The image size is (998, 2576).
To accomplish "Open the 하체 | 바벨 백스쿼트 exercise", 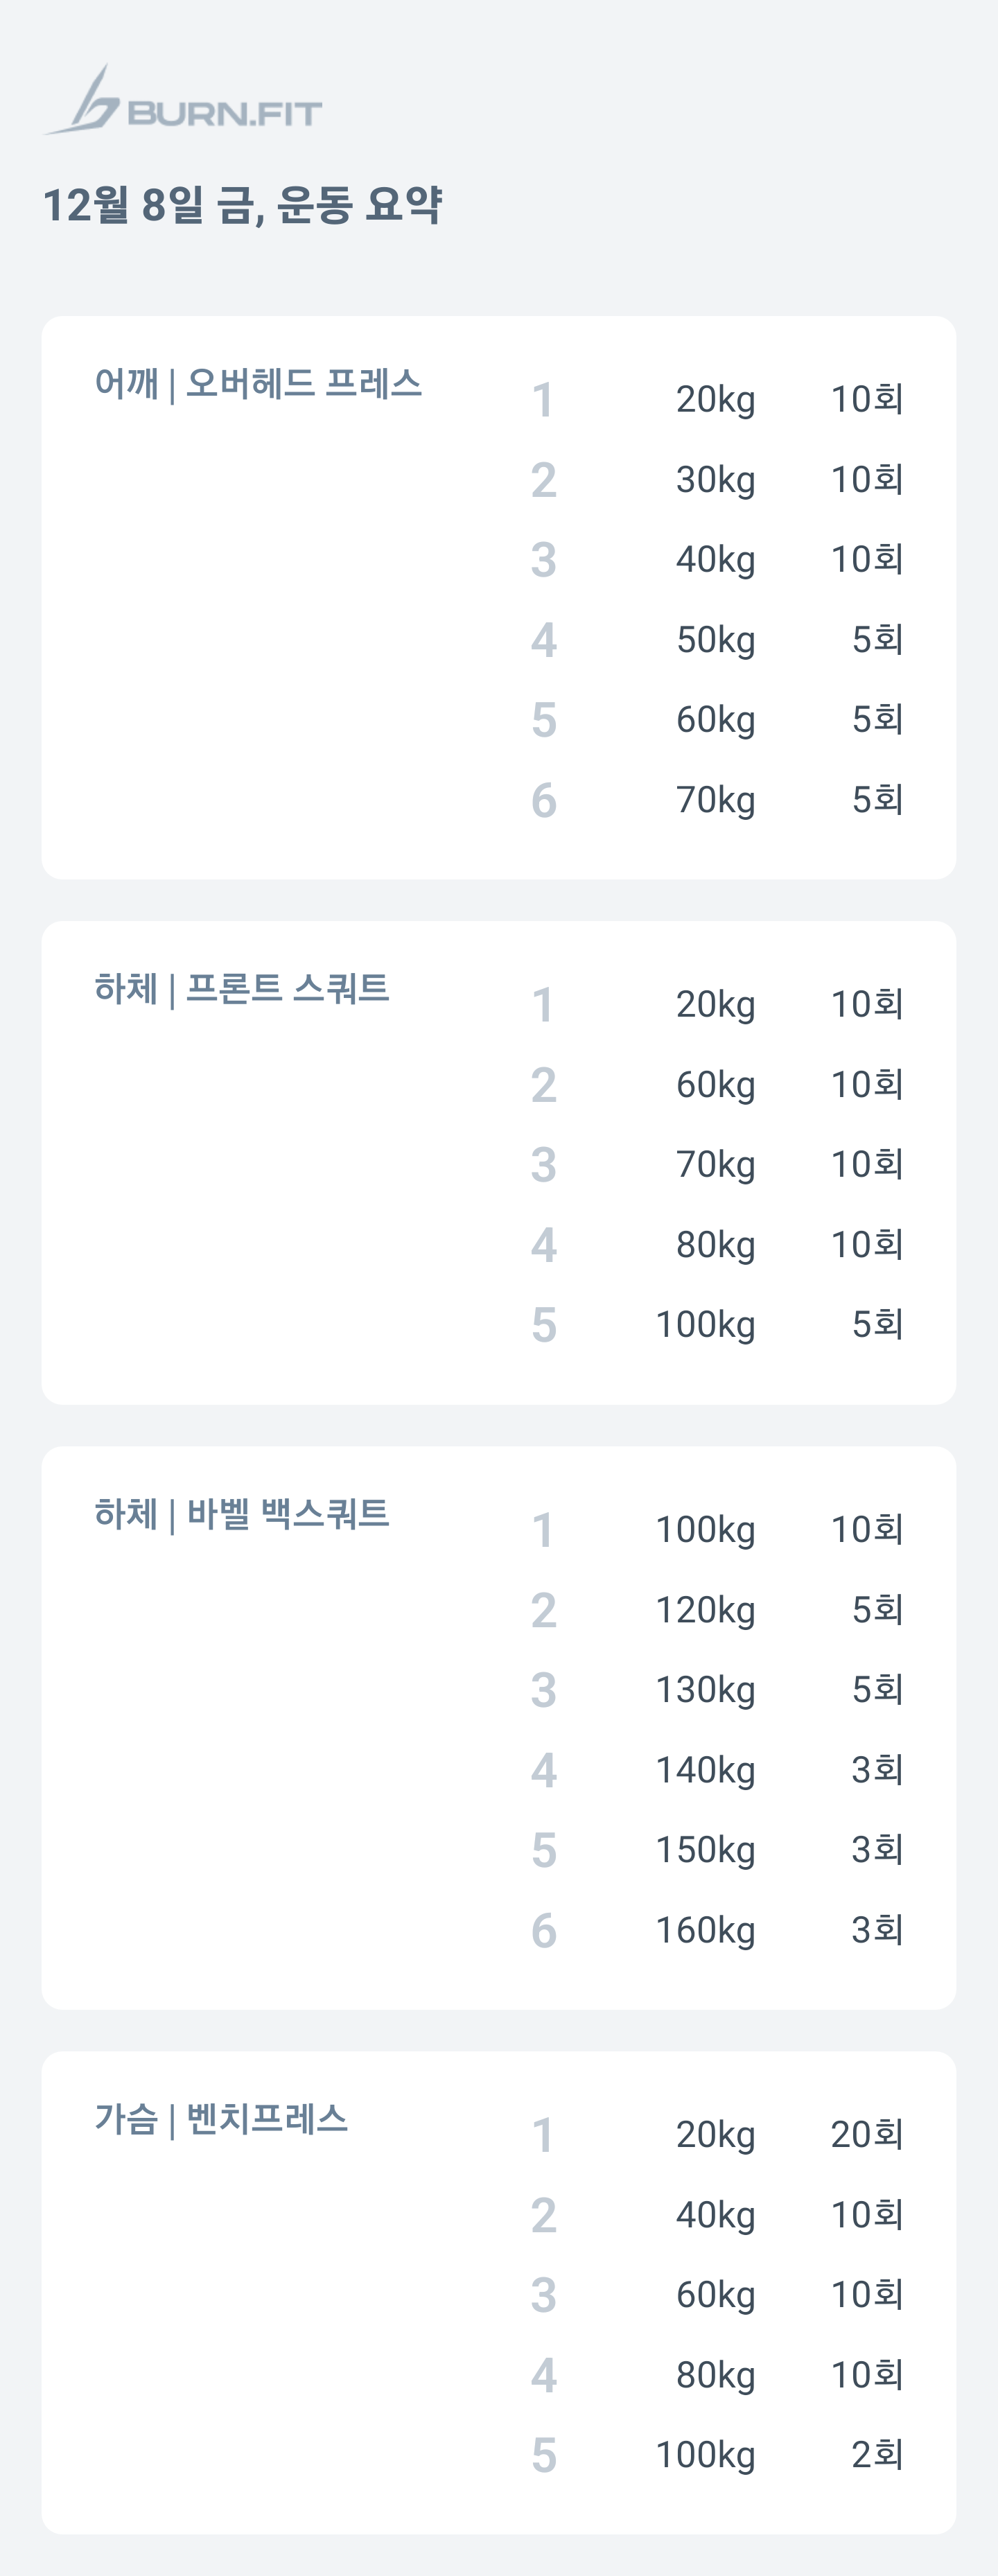I will pos(242,1514).
